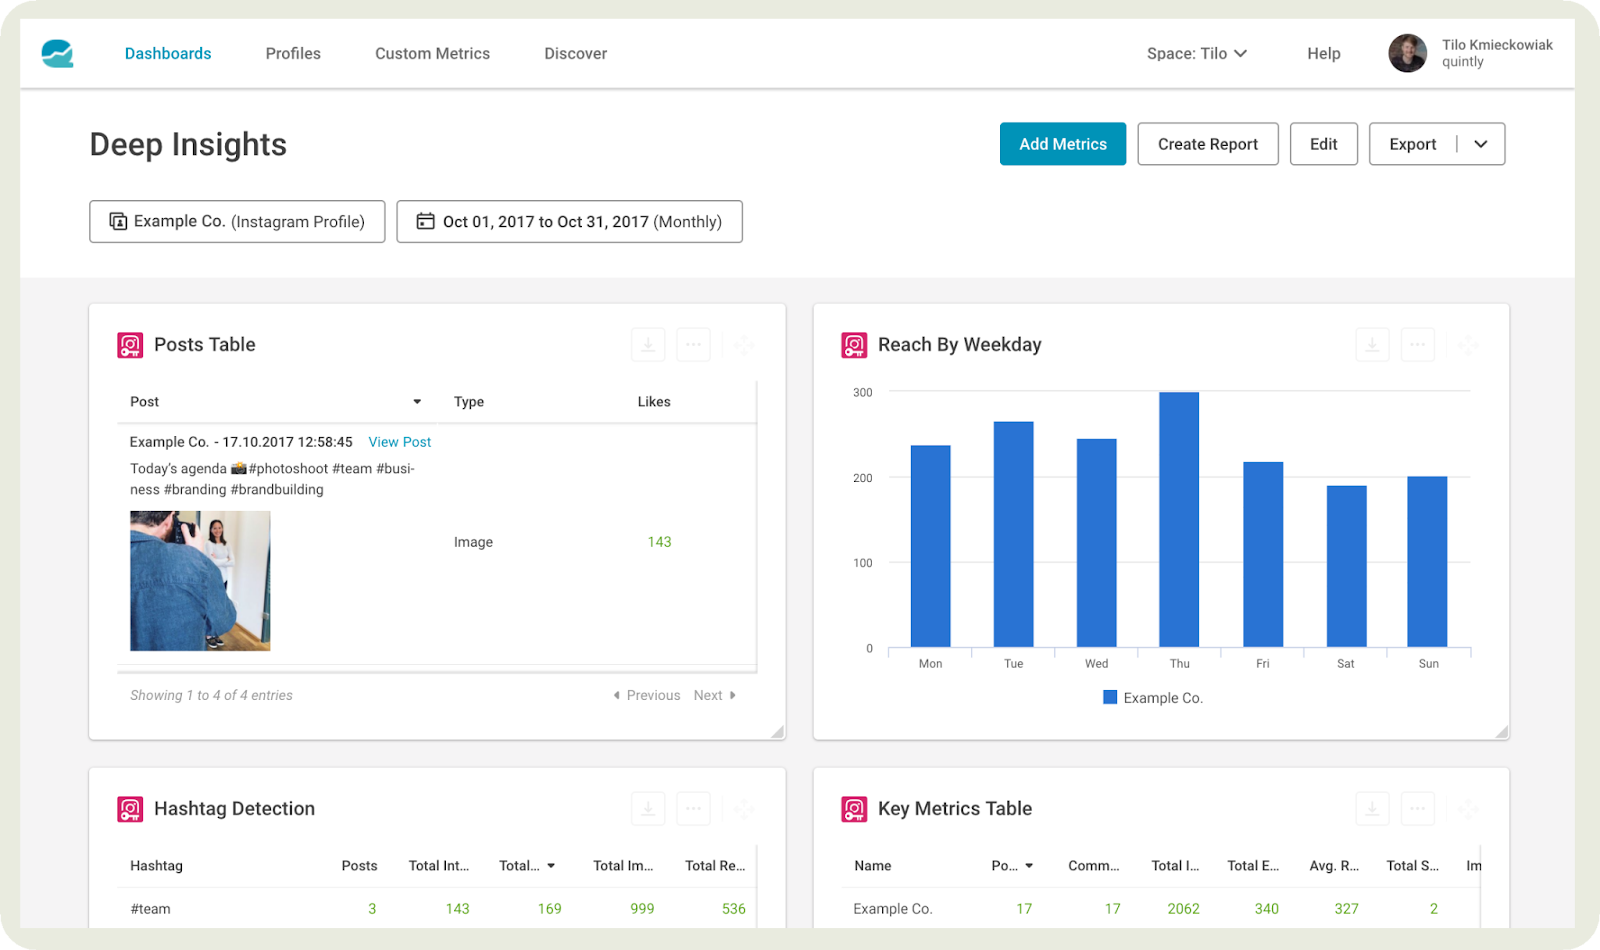Go to Custom Metrics
1600x950 pixels.
pyautogui.click(x=432, y=53)
